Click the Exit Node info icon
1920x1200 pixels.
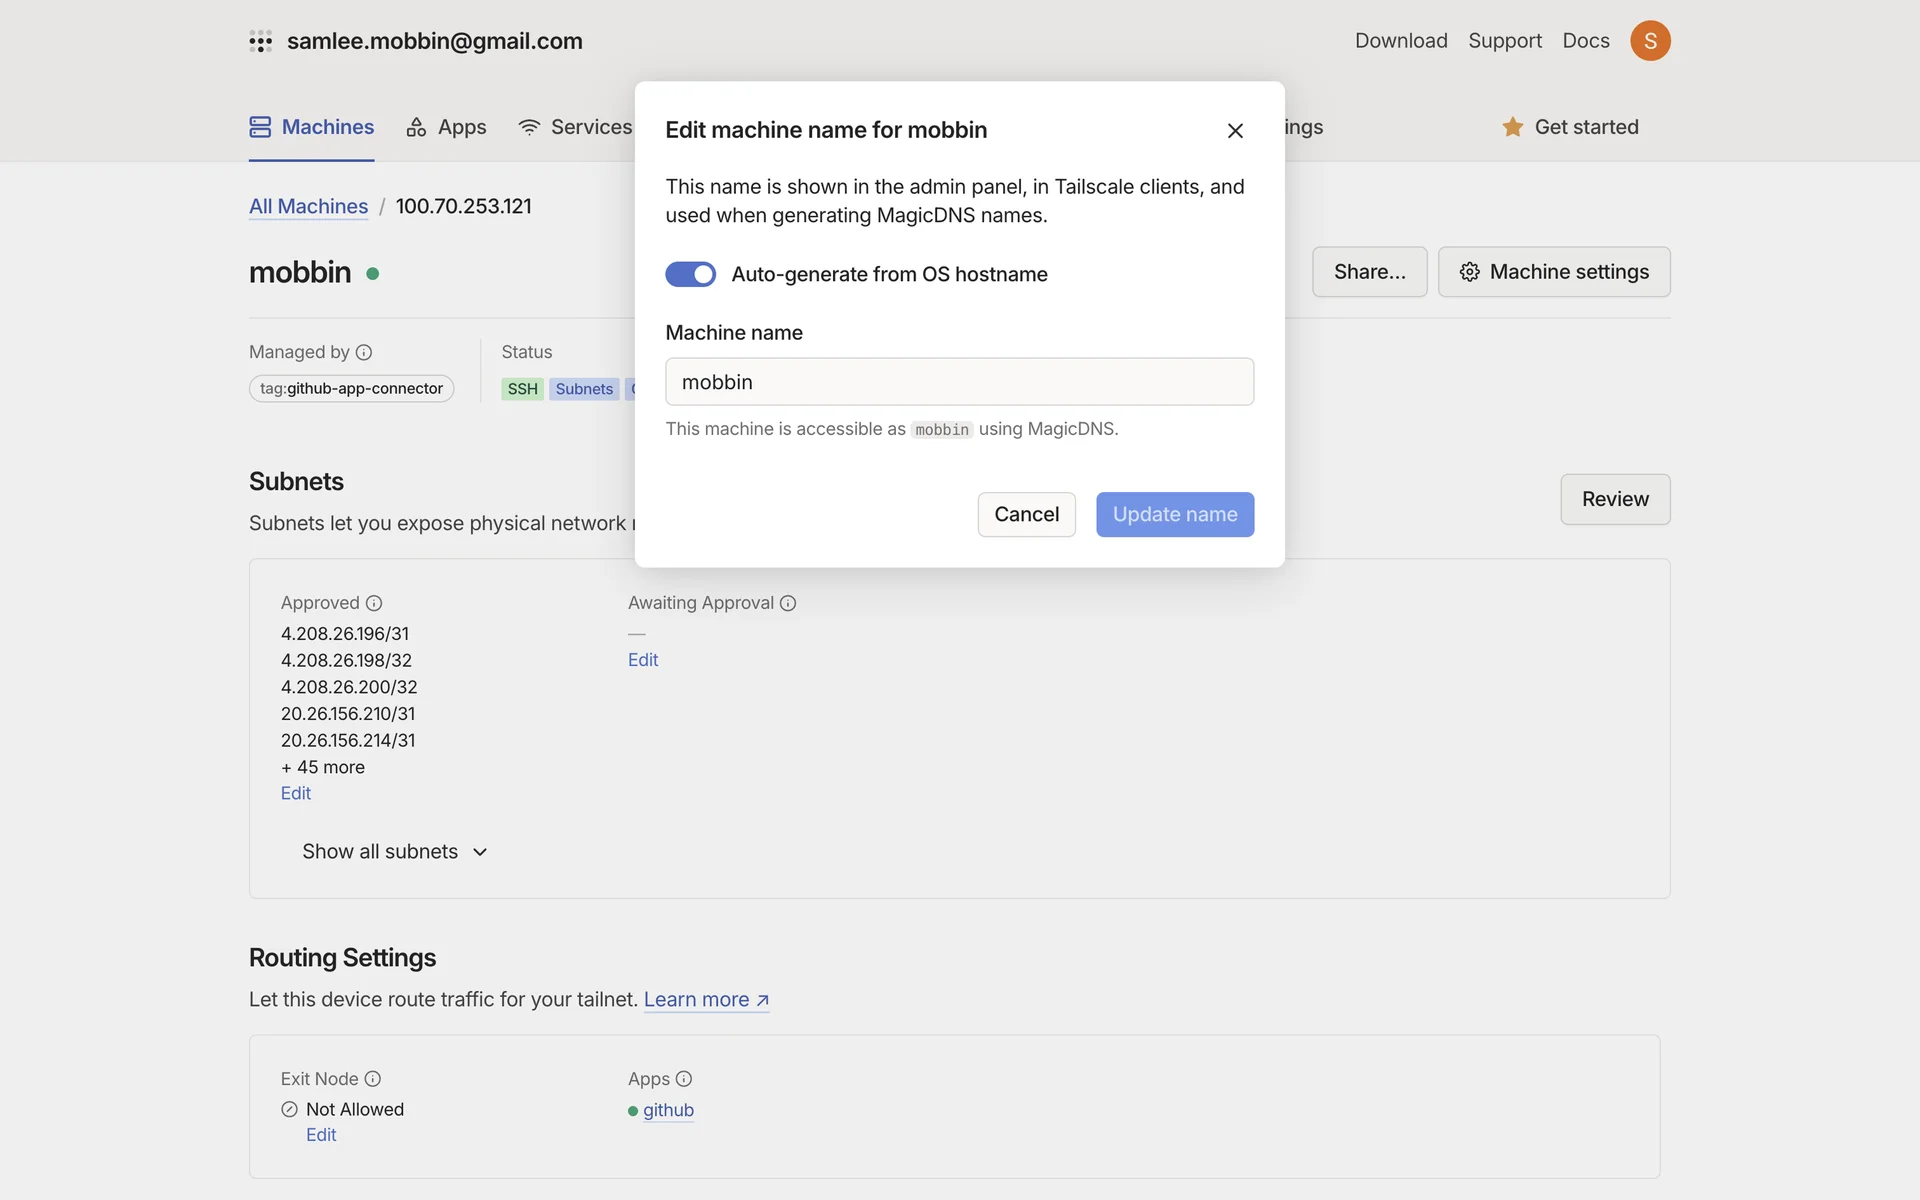click(x=373, y=1079)
